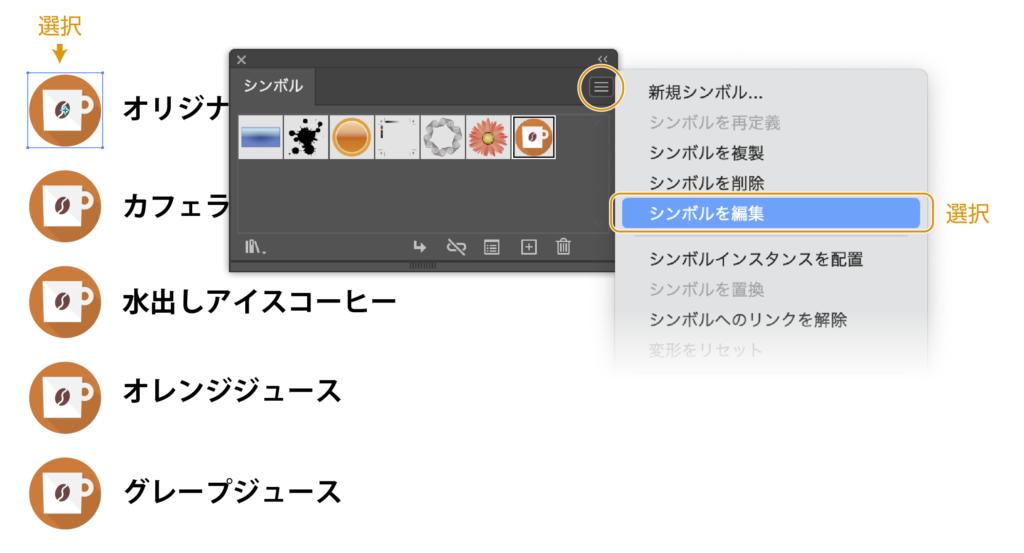The image size is (1024, 553).
Task: Collapse the panel with double-chevron icon
Action: click(x=602, y=59)
